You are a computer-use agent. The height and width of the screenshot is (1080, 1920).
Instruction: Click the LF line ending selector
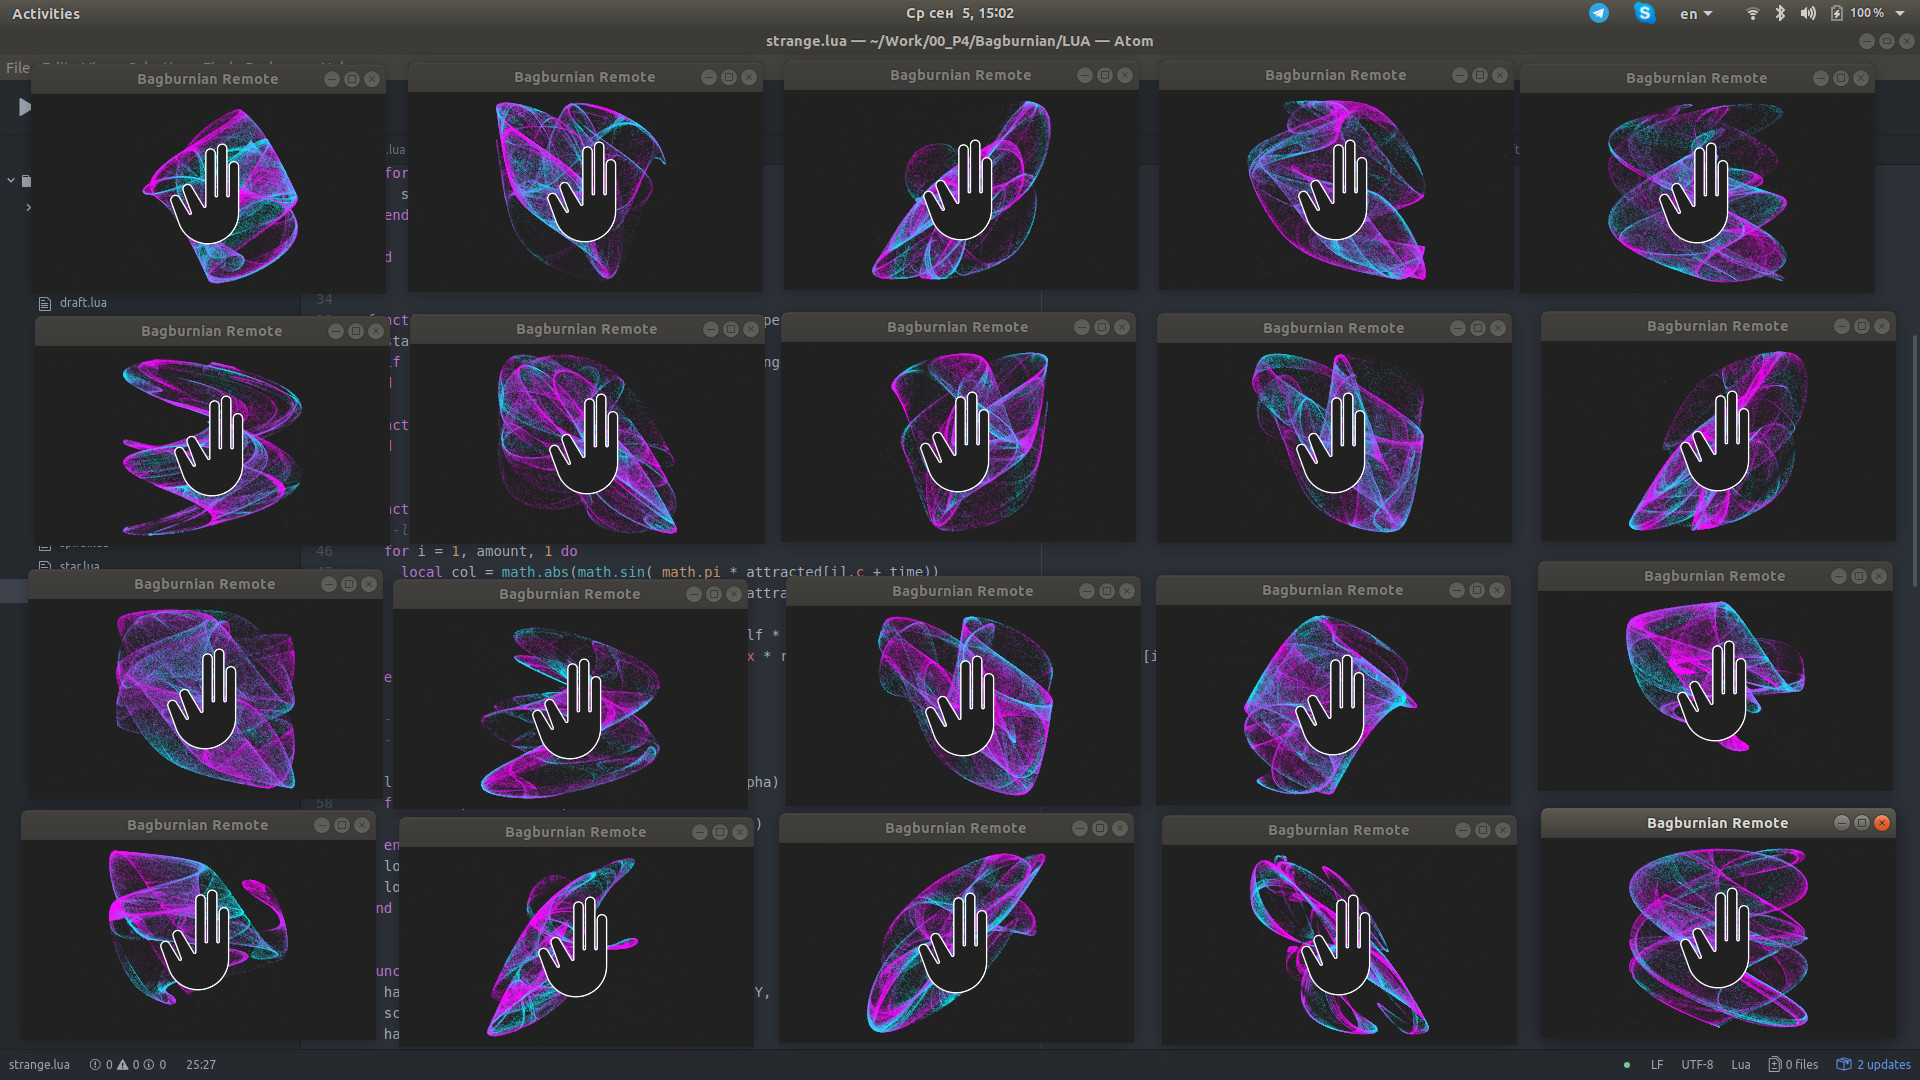point(1657,1065)
